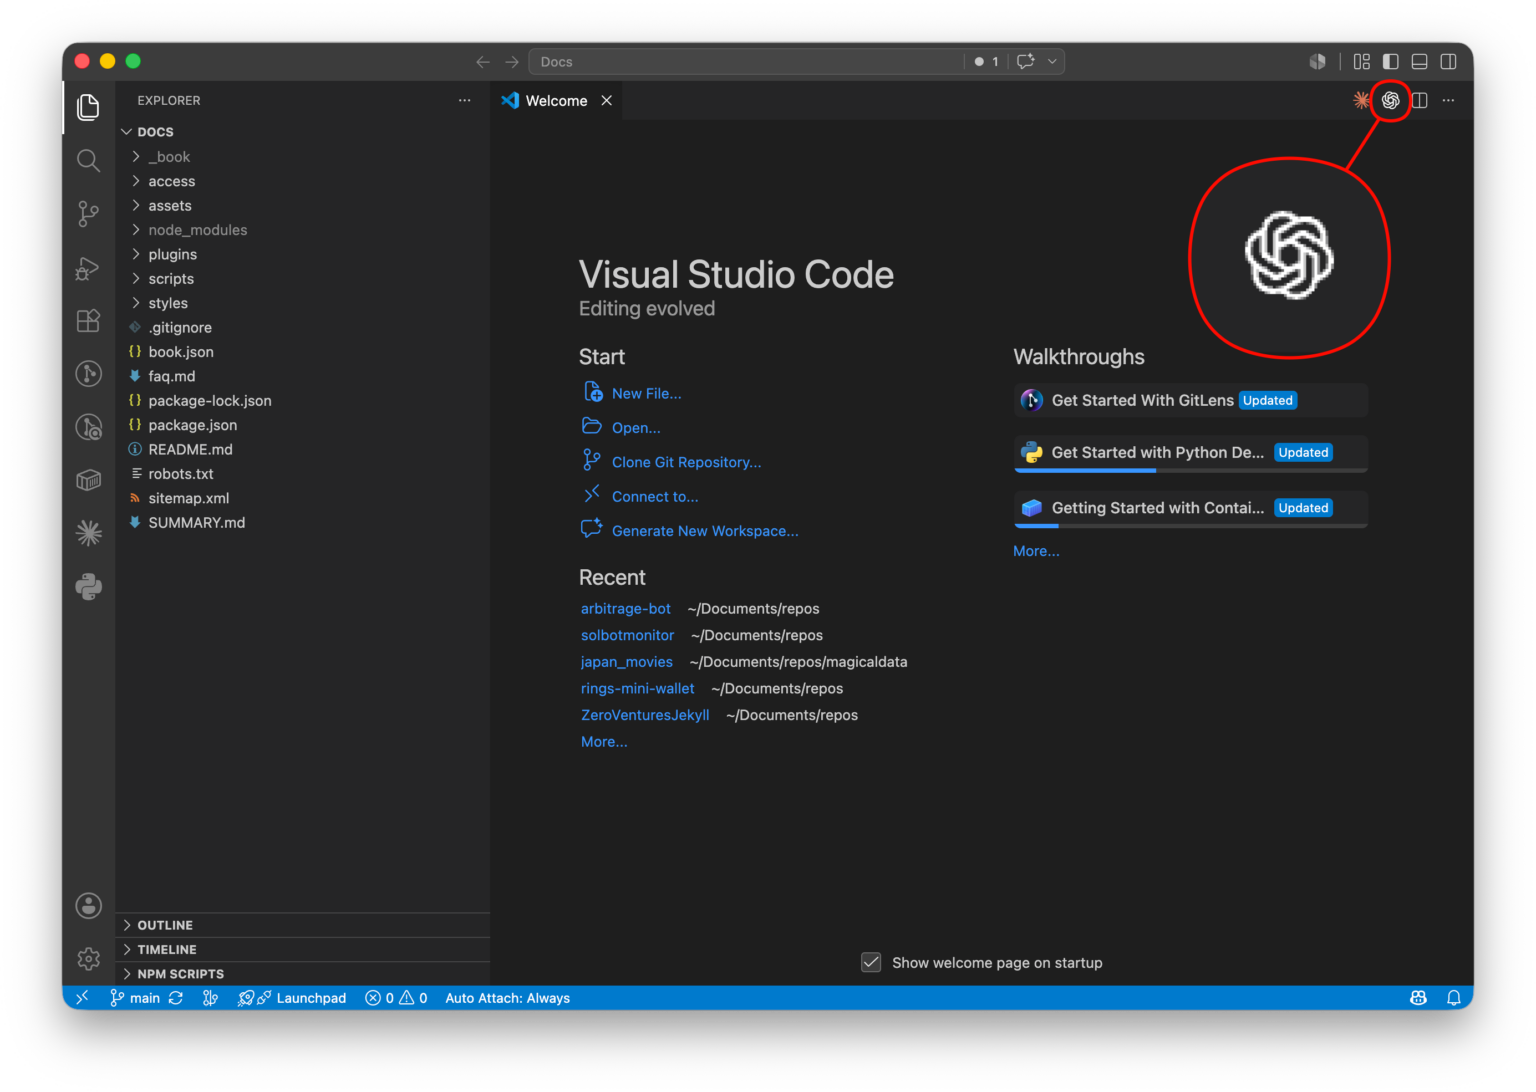Open book.json file

click(302, 352)
